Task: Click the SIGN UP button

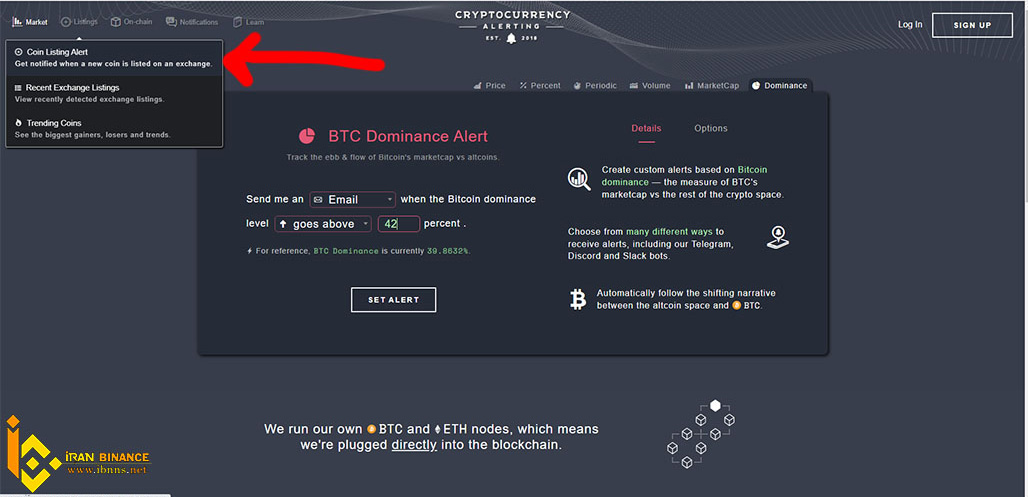Action: [x=972, y=25]
